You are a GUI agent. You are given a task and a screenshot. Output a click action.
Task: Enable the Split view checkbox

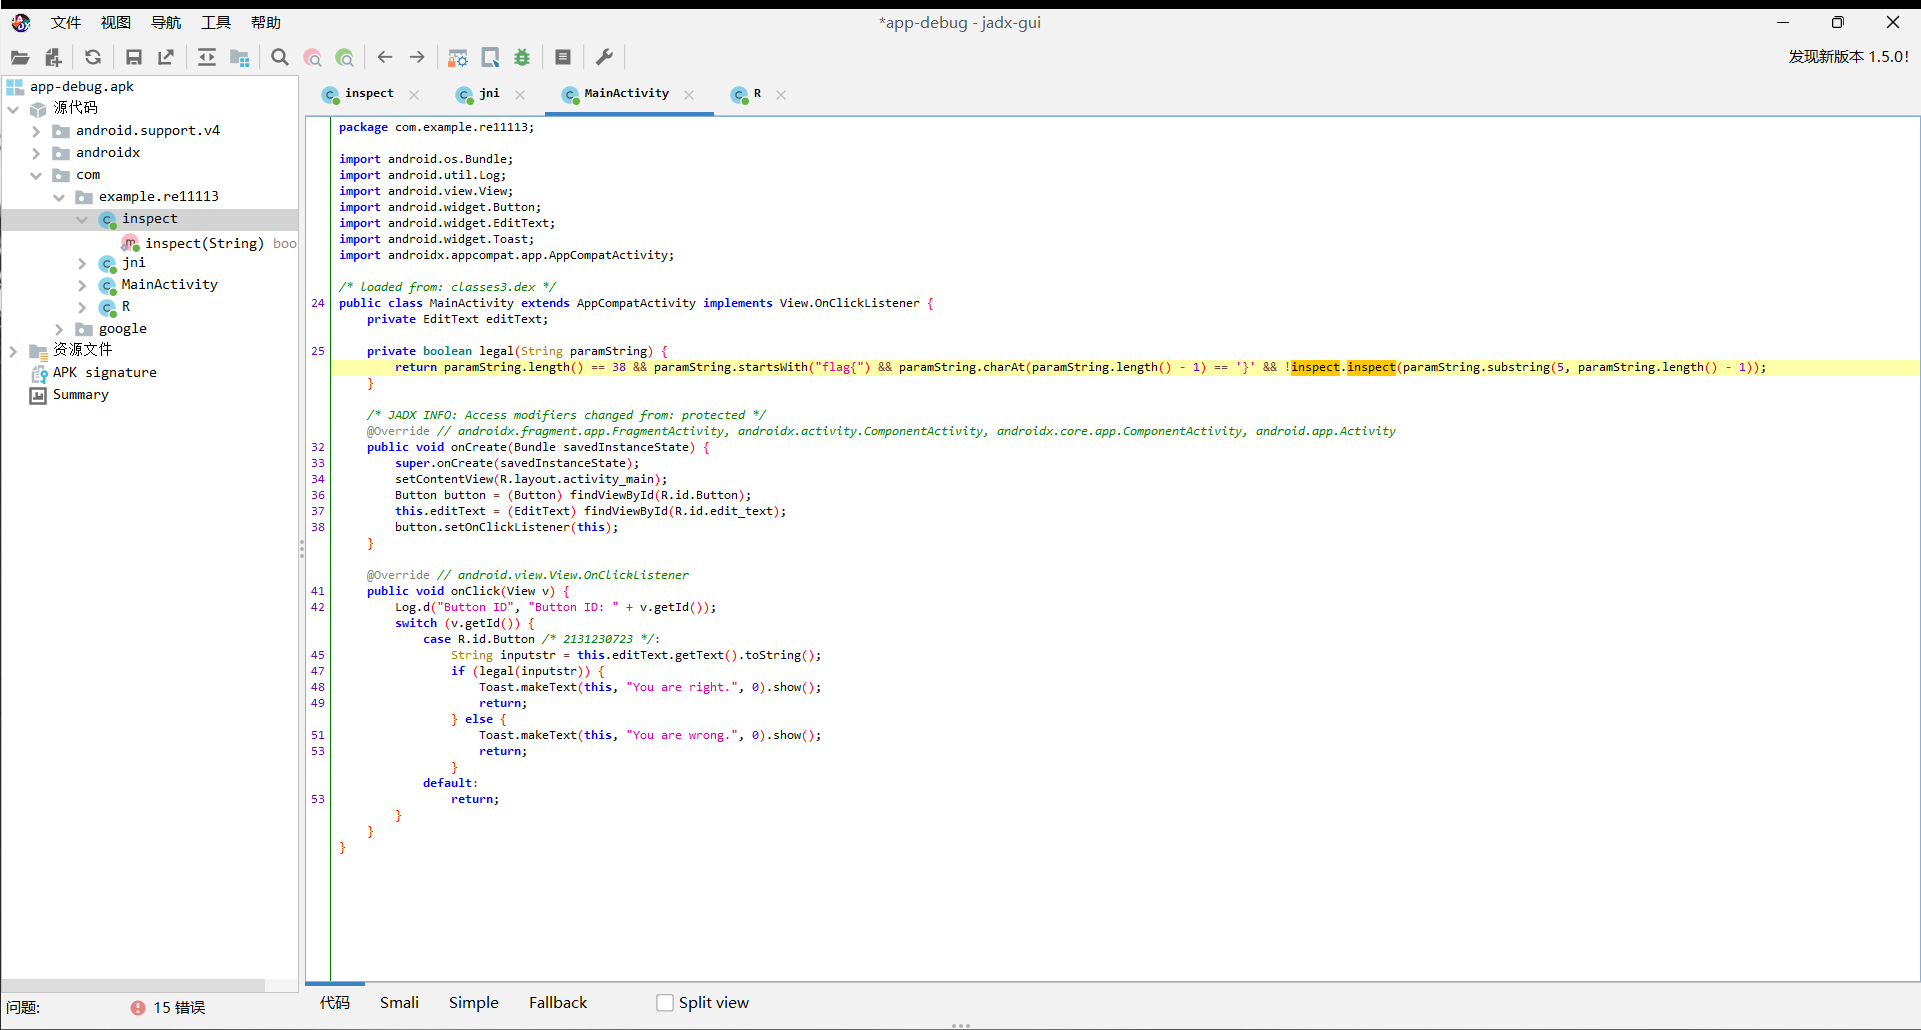point(665,1003)
